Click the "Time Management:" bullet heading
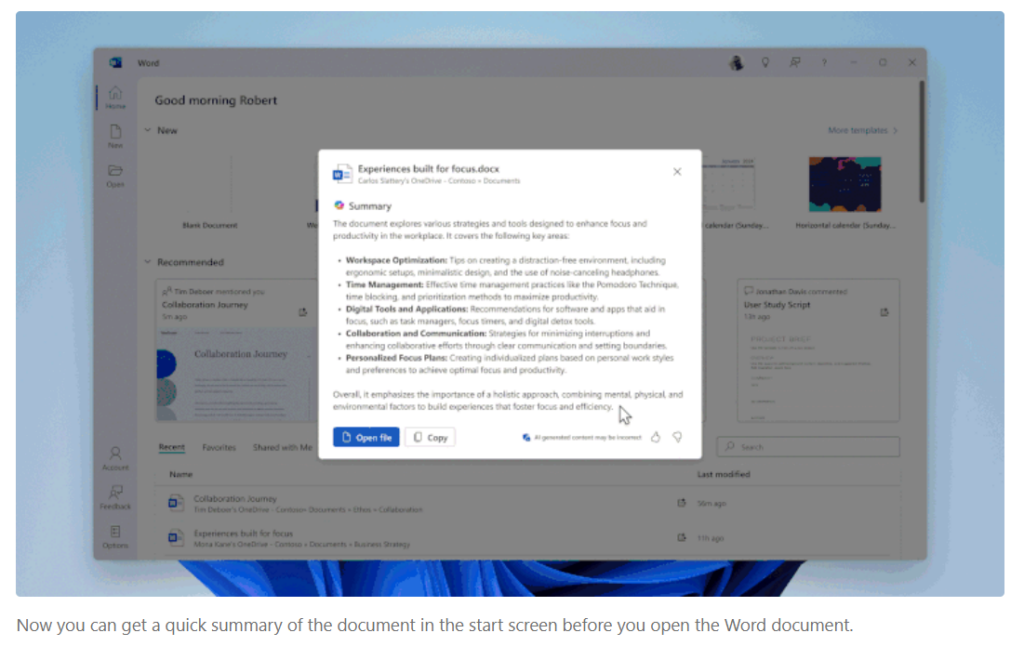The width and height of the screenshot is (1024, 646). [385, 285]
